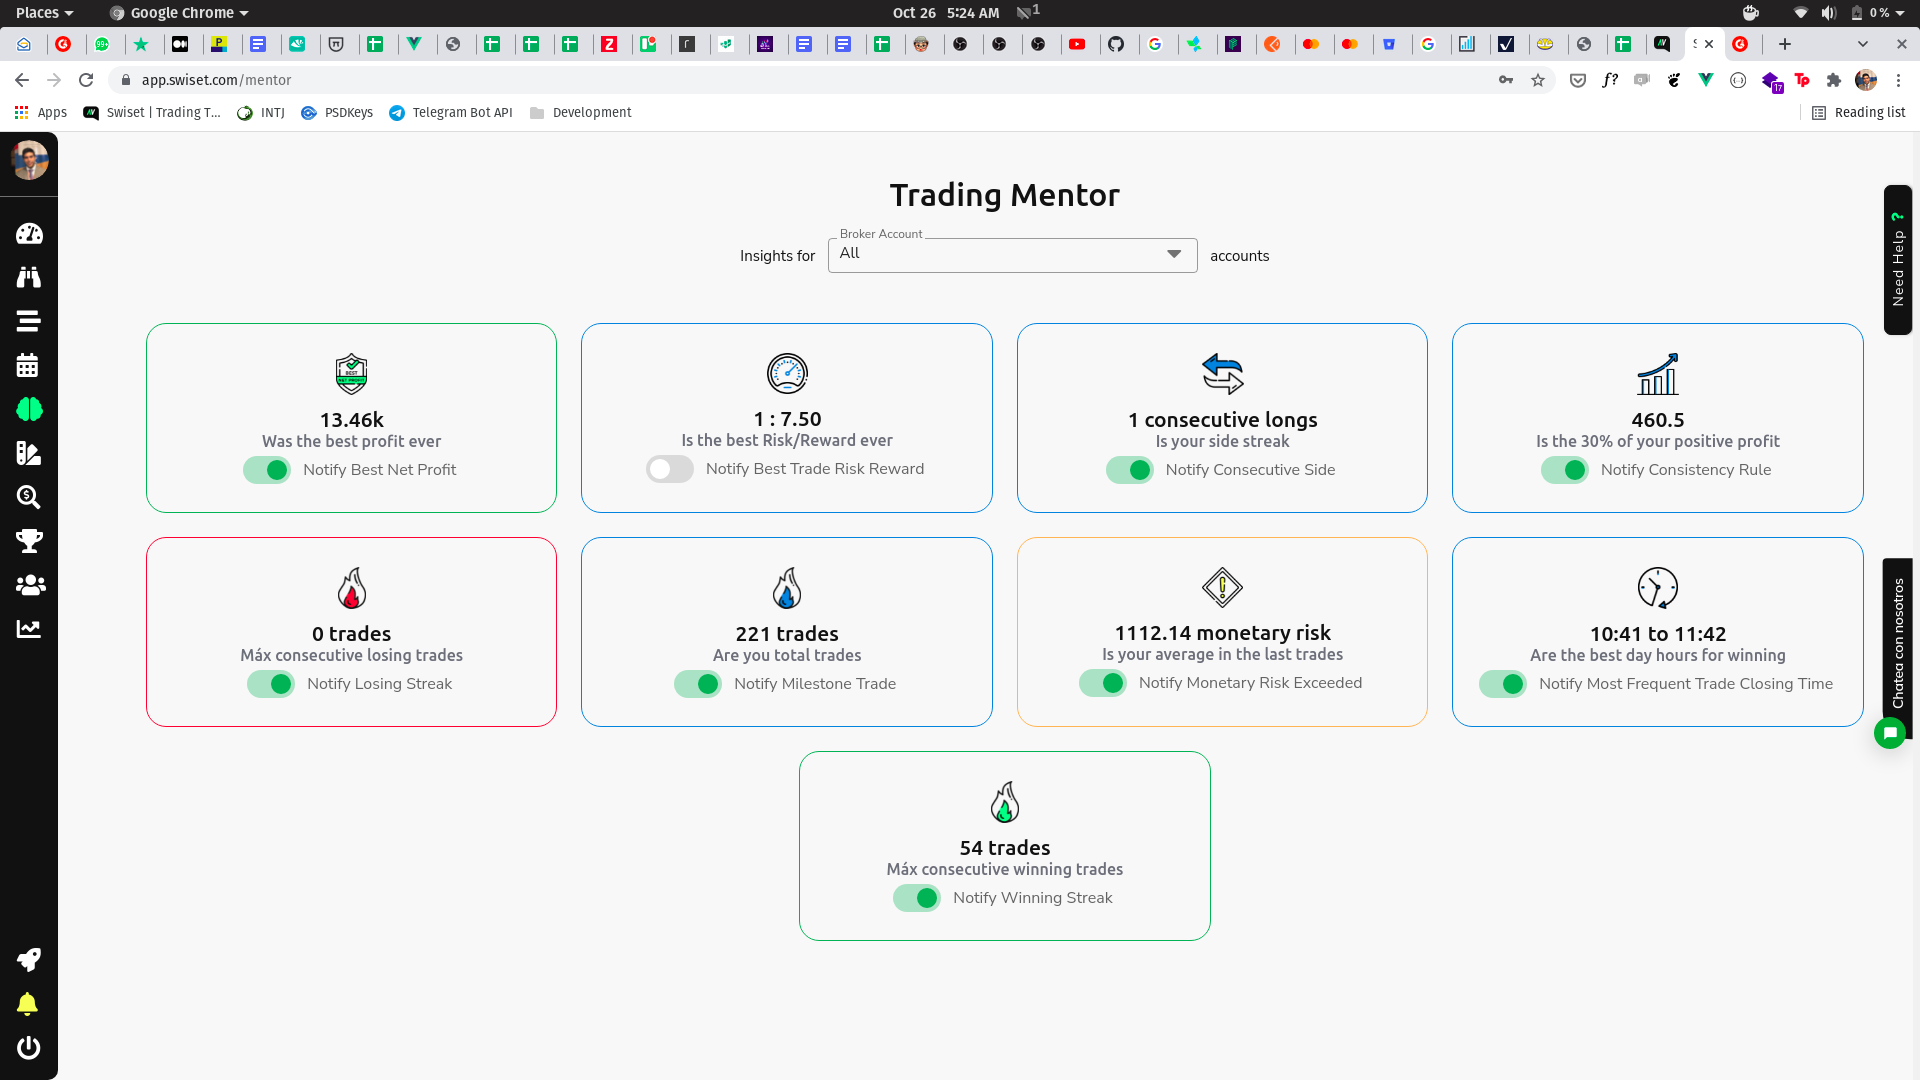This screenshot has width=1920, height=1080.
Task: Disable Notify Losing Streak toggle
Action: (270, 684)
